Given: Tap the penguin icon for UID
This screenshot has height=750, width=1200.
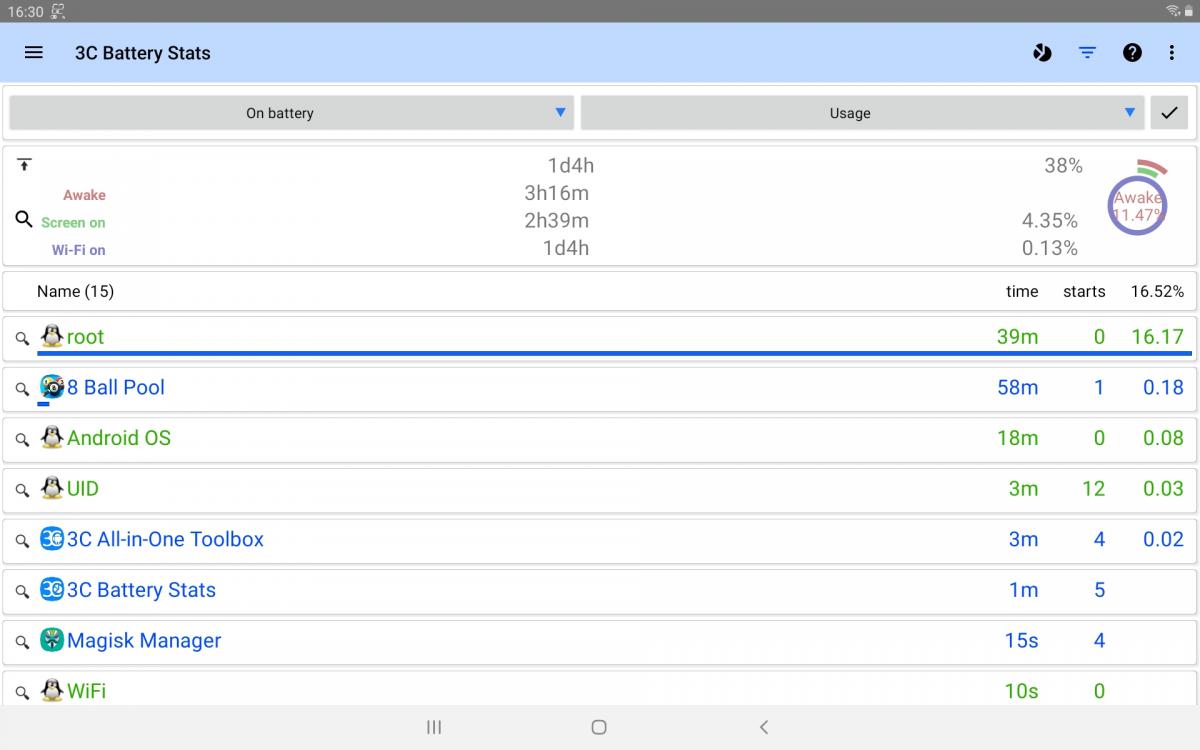Looking at the screenshot, I should pos(52,488).
